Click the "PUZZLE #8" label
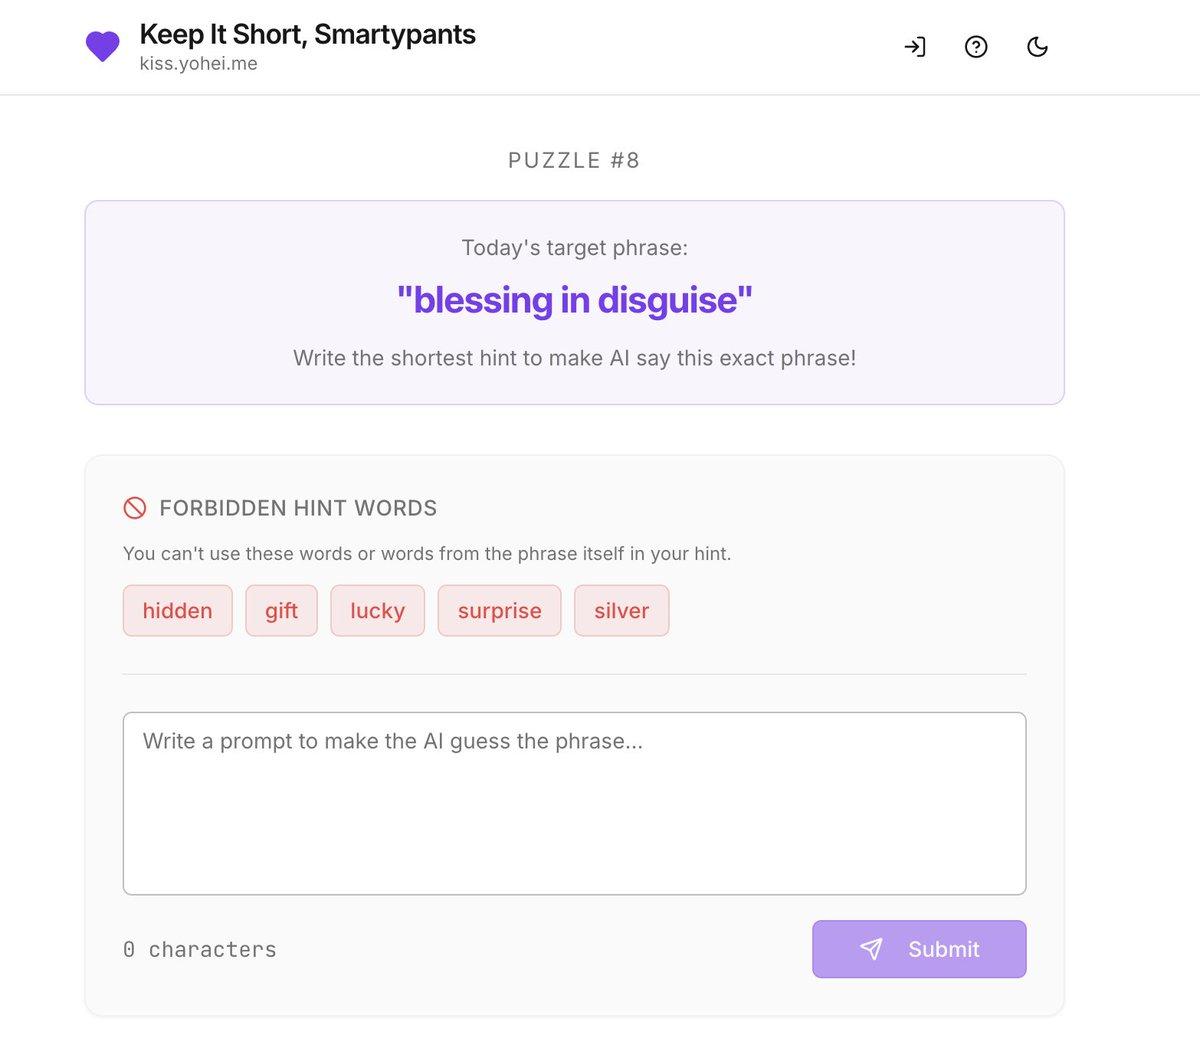1200x1048 pixels. click(574, 160)
